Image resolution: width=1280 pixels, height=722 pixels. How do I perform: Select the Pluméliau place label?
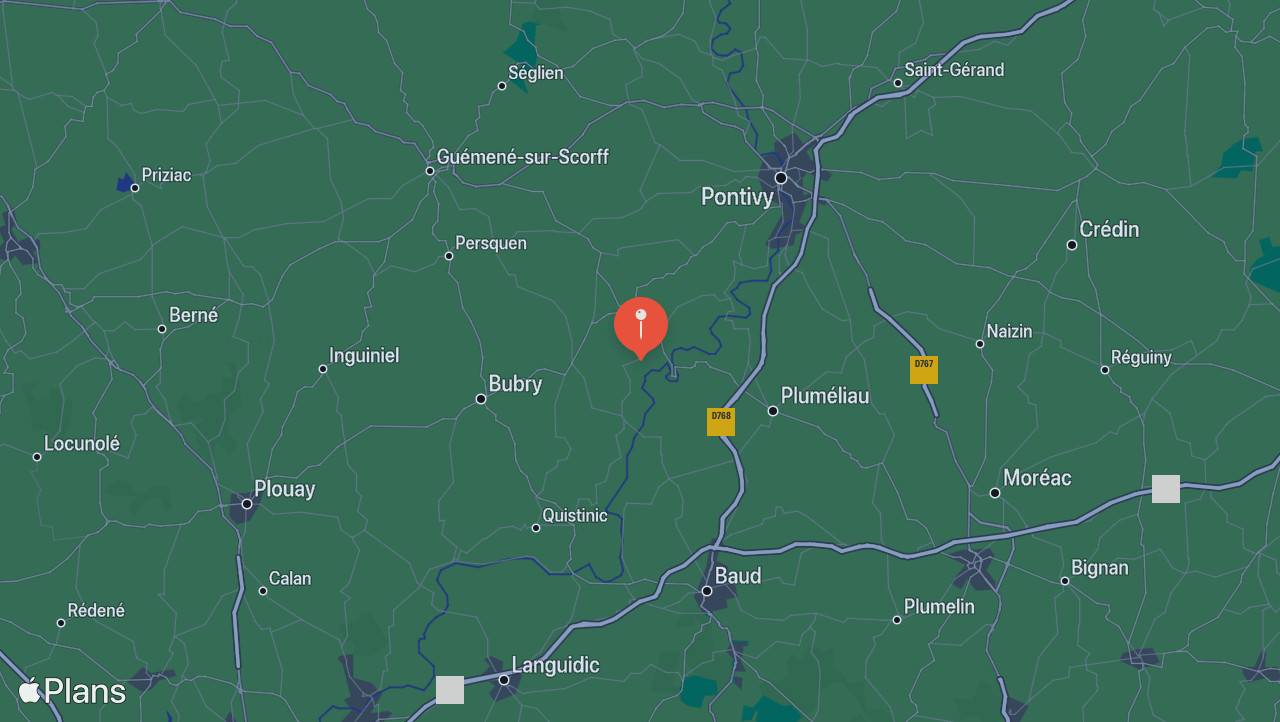[x=825, y=396]
